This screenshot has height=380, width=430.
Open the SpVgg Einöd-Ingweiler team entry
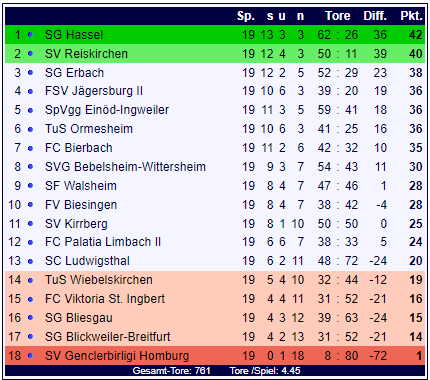tap(107, 110)
